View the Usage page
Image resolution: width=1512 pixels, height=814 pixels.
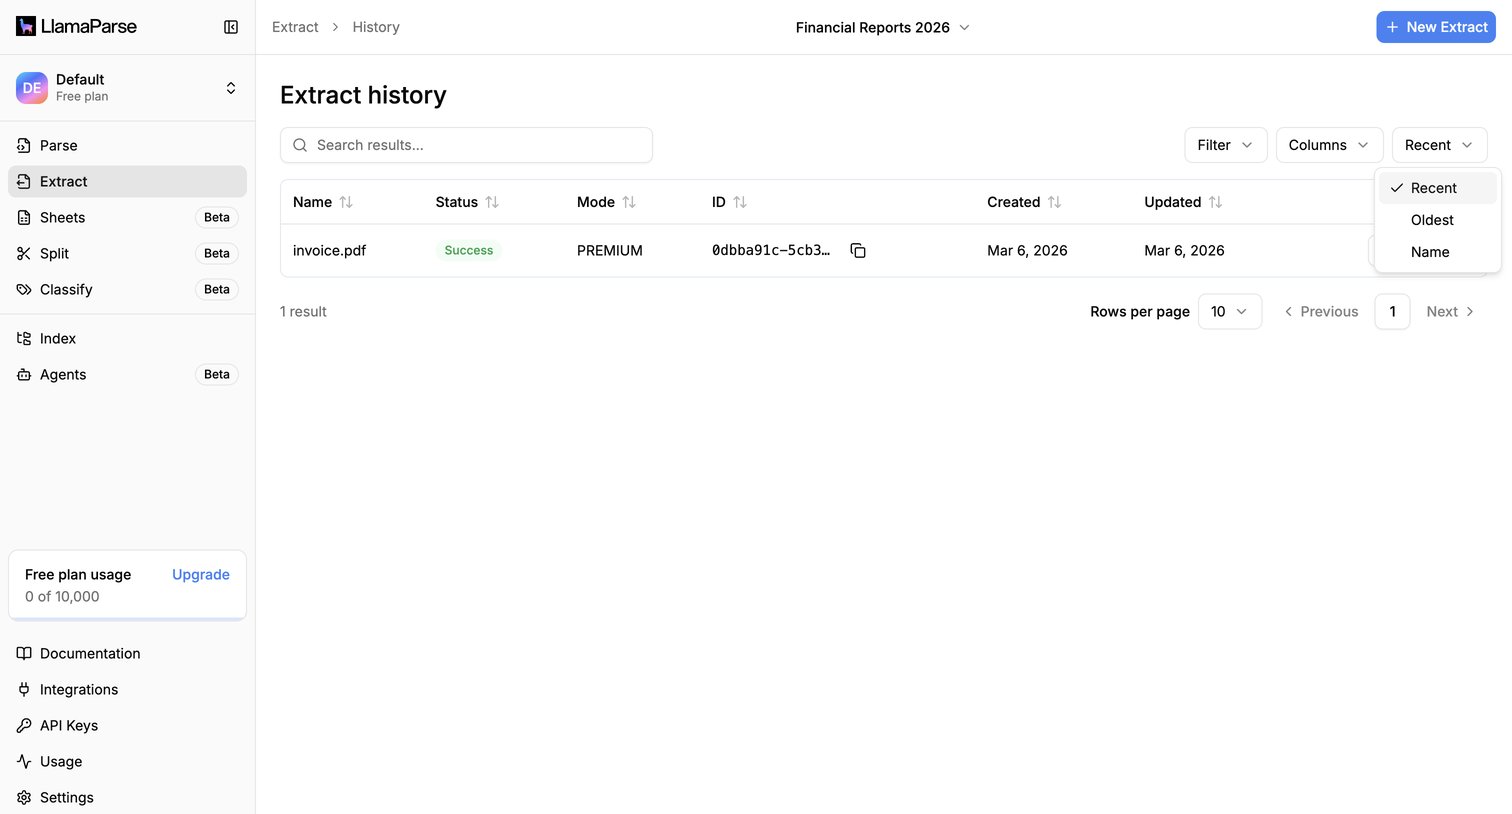[x=127, y=761]
